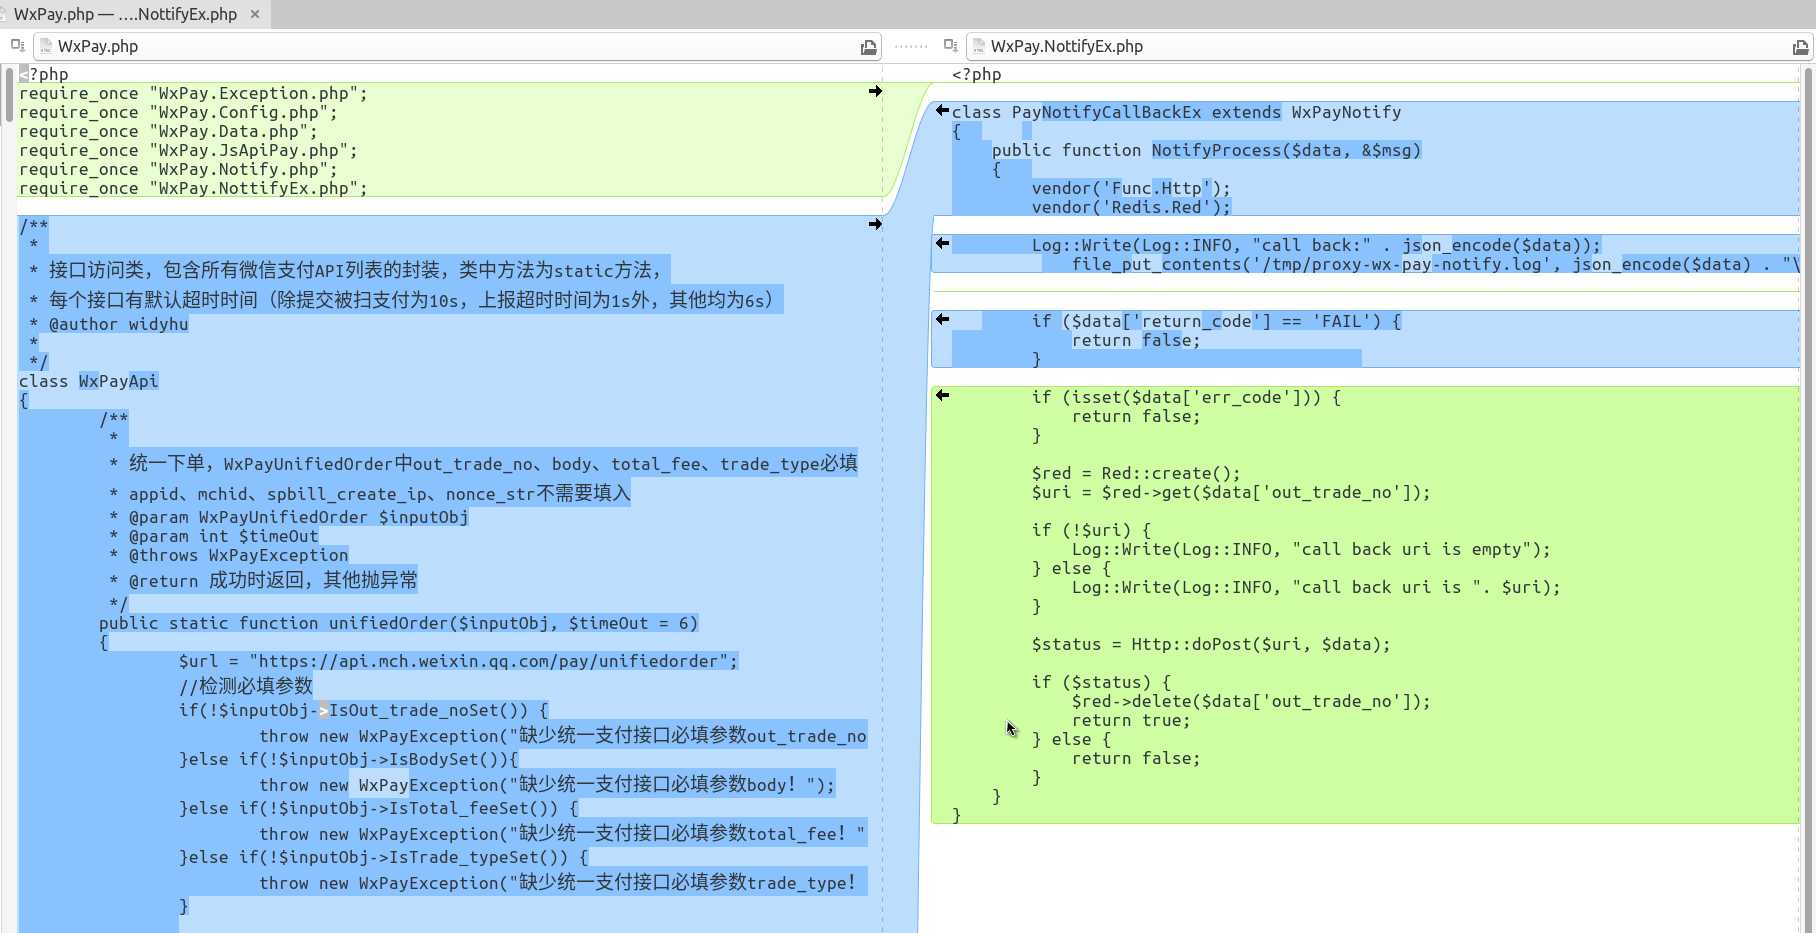
Task: Place cursor on 'require_once "WxPay.Exception.php";' line
Action: point(193,93)
